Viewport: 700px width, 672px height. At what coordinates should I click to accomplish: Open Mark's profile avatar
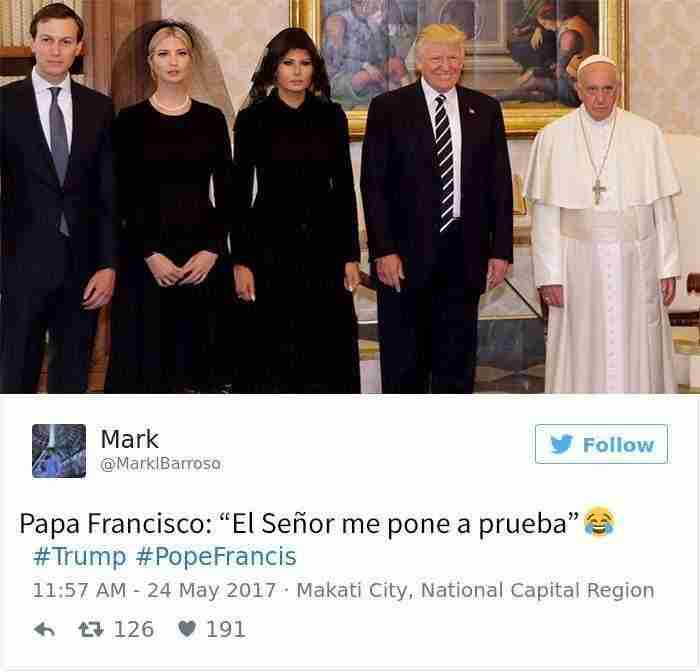click(x=59, y=451)
